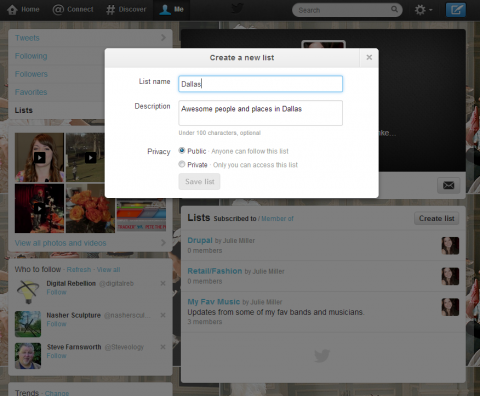This screenshot has height=396, width=480.
Task: Play the concert stage video thumbnail
Action: [39, 208]
